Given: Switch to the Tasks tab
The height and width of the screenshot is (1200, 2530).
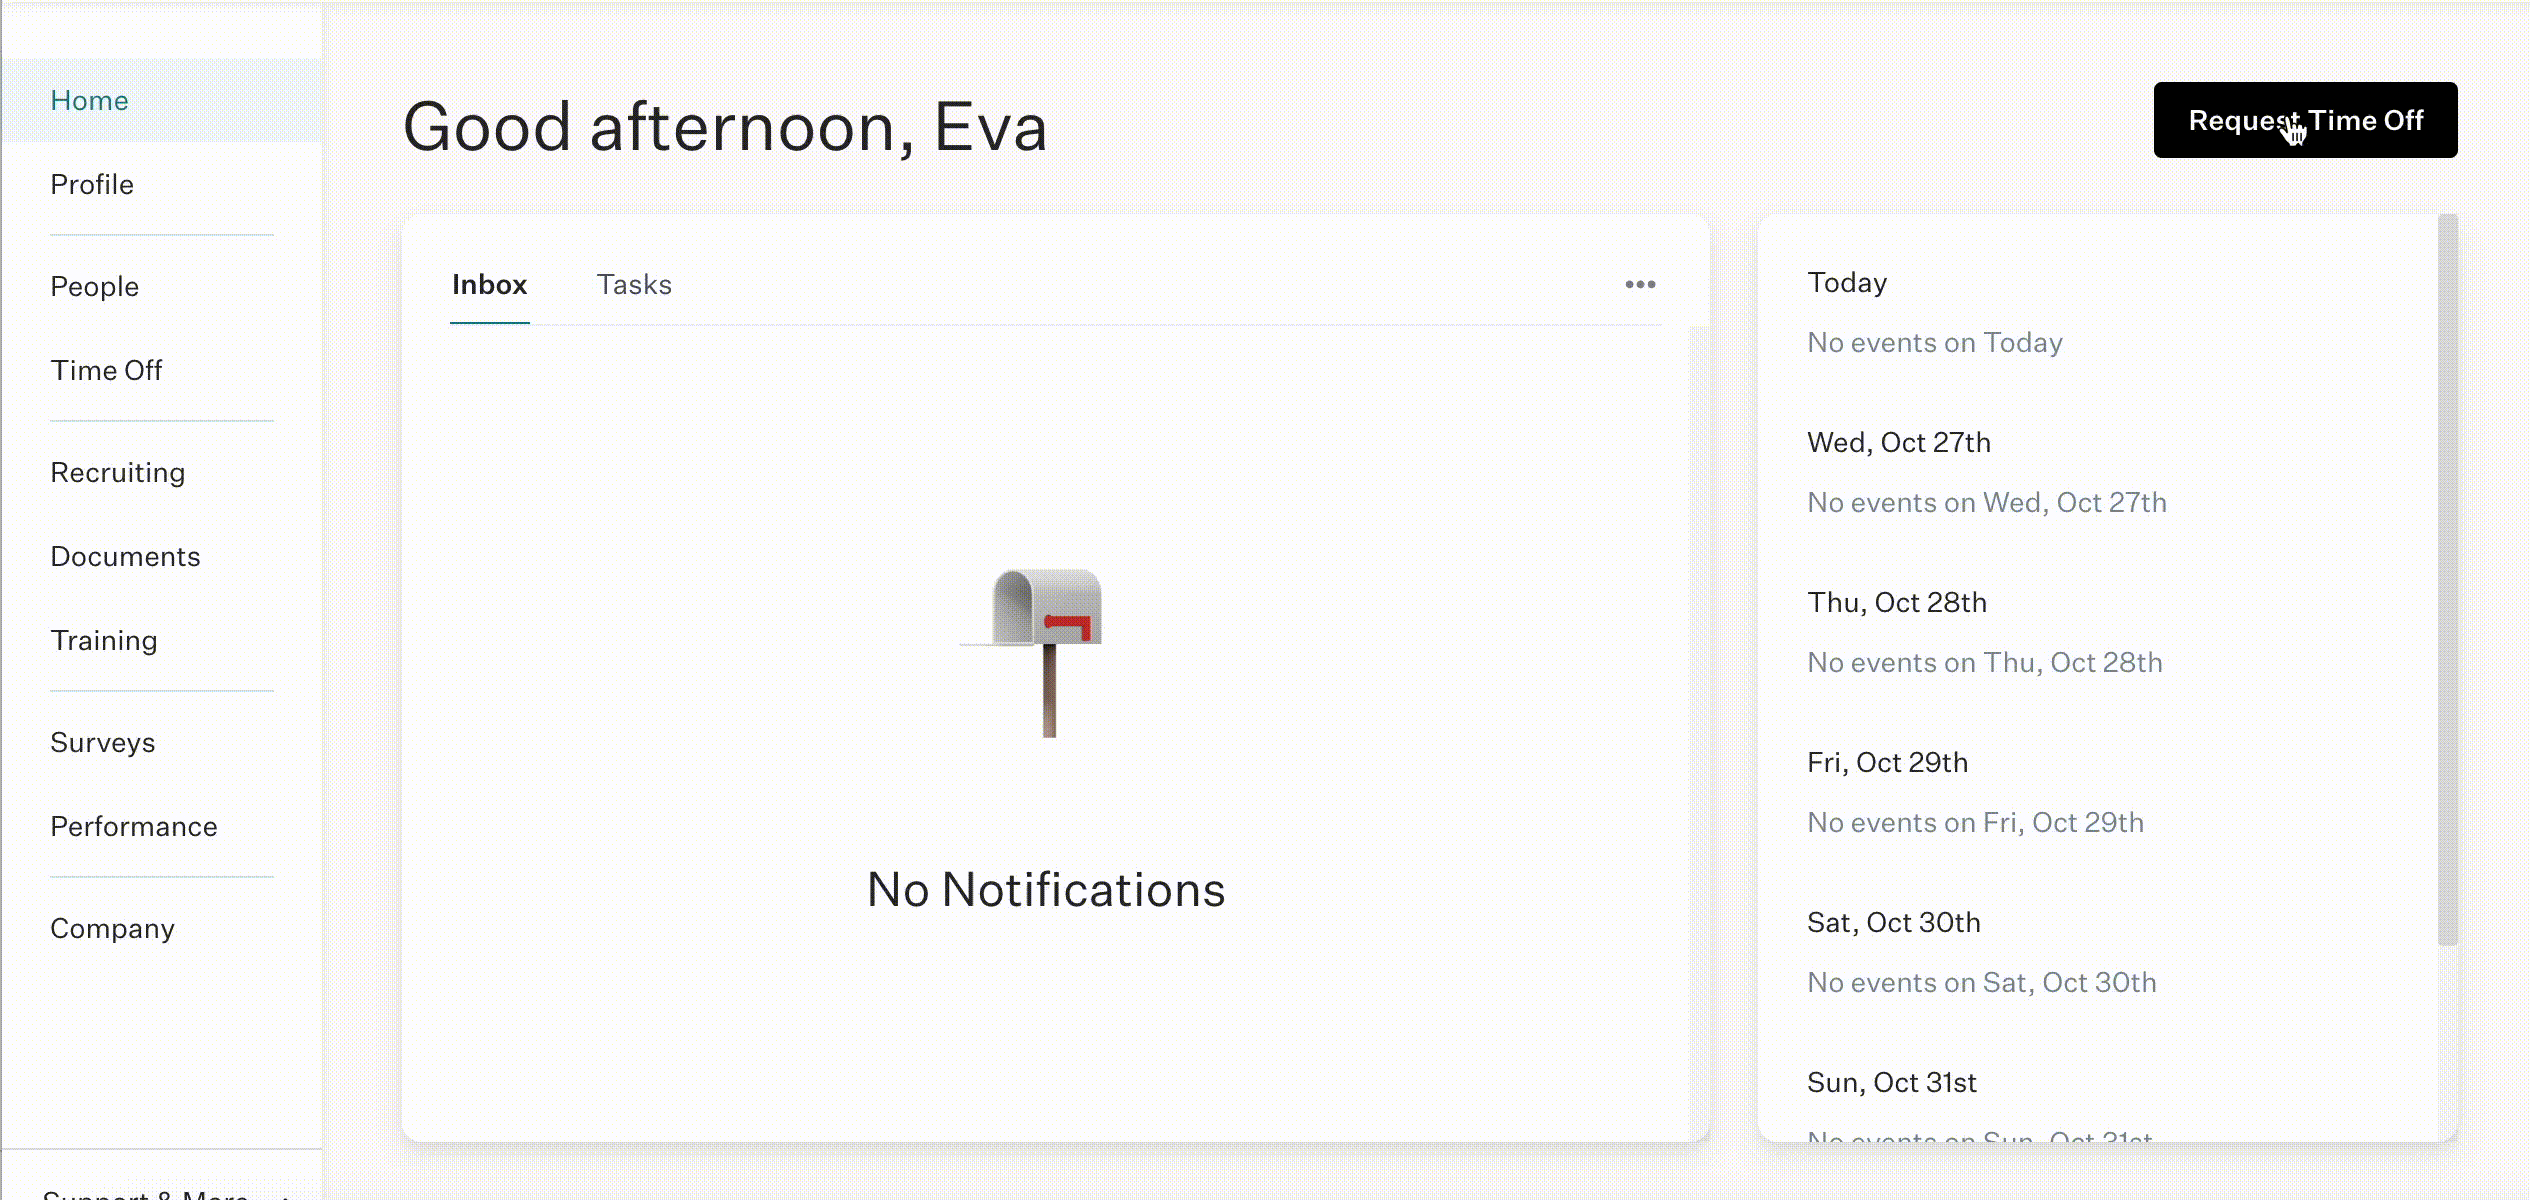Looking at the screenshot, I should click(x=634, y=285).
